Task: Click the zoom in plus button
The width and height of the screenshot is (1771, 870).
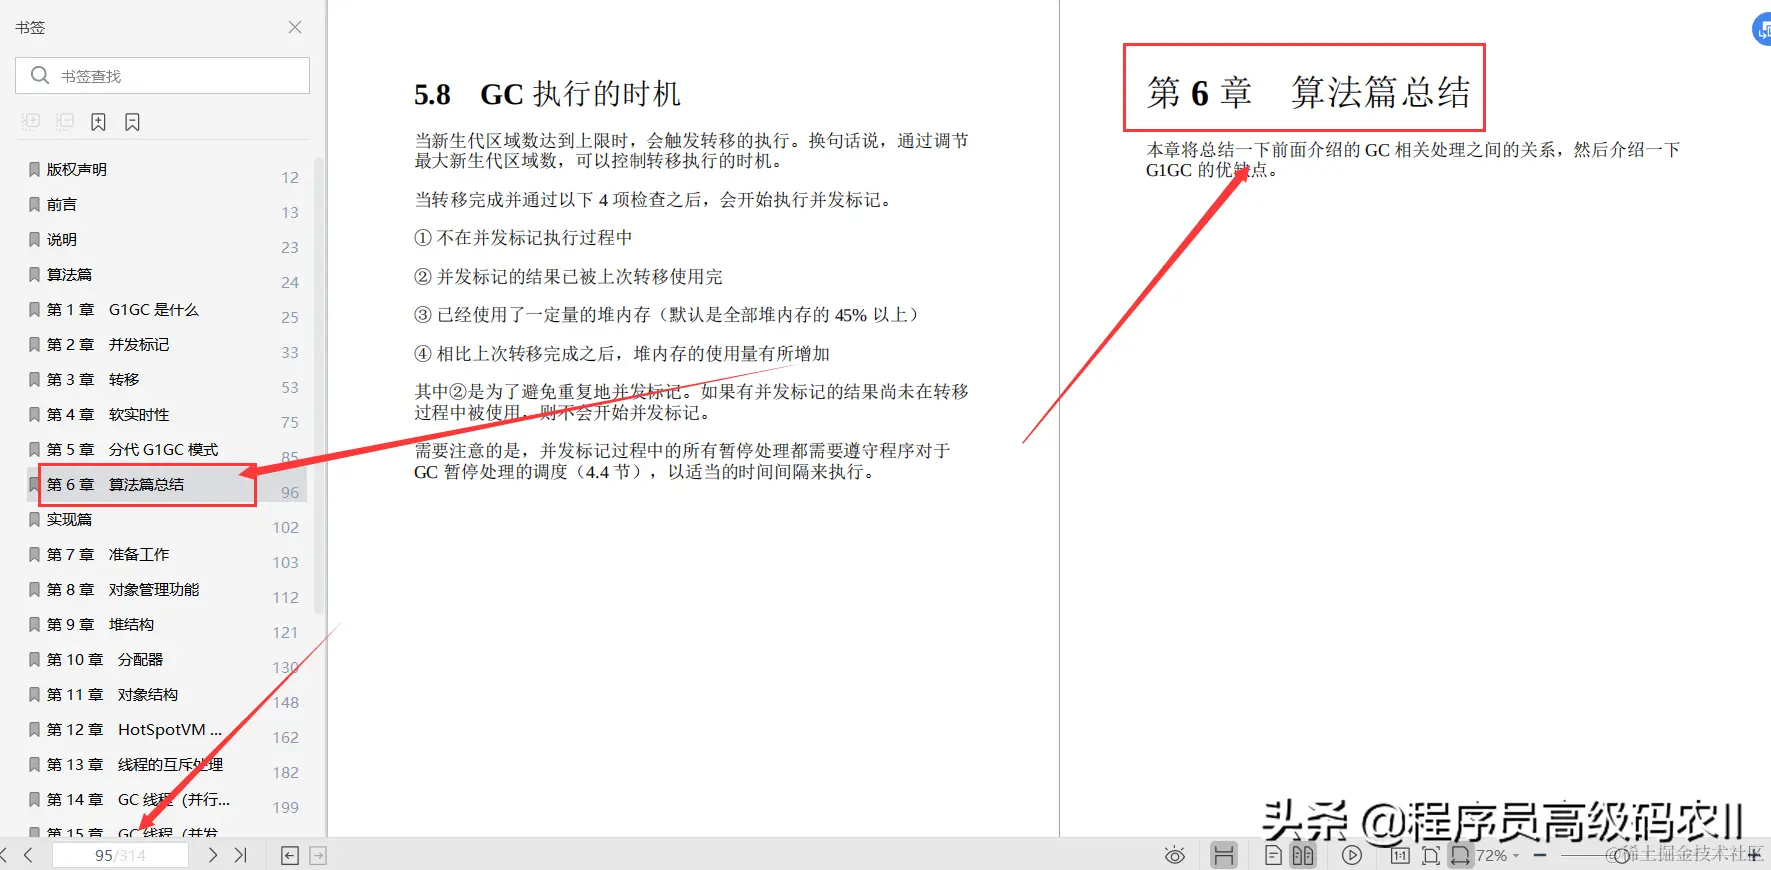Action: click(x=1755, y=855)
